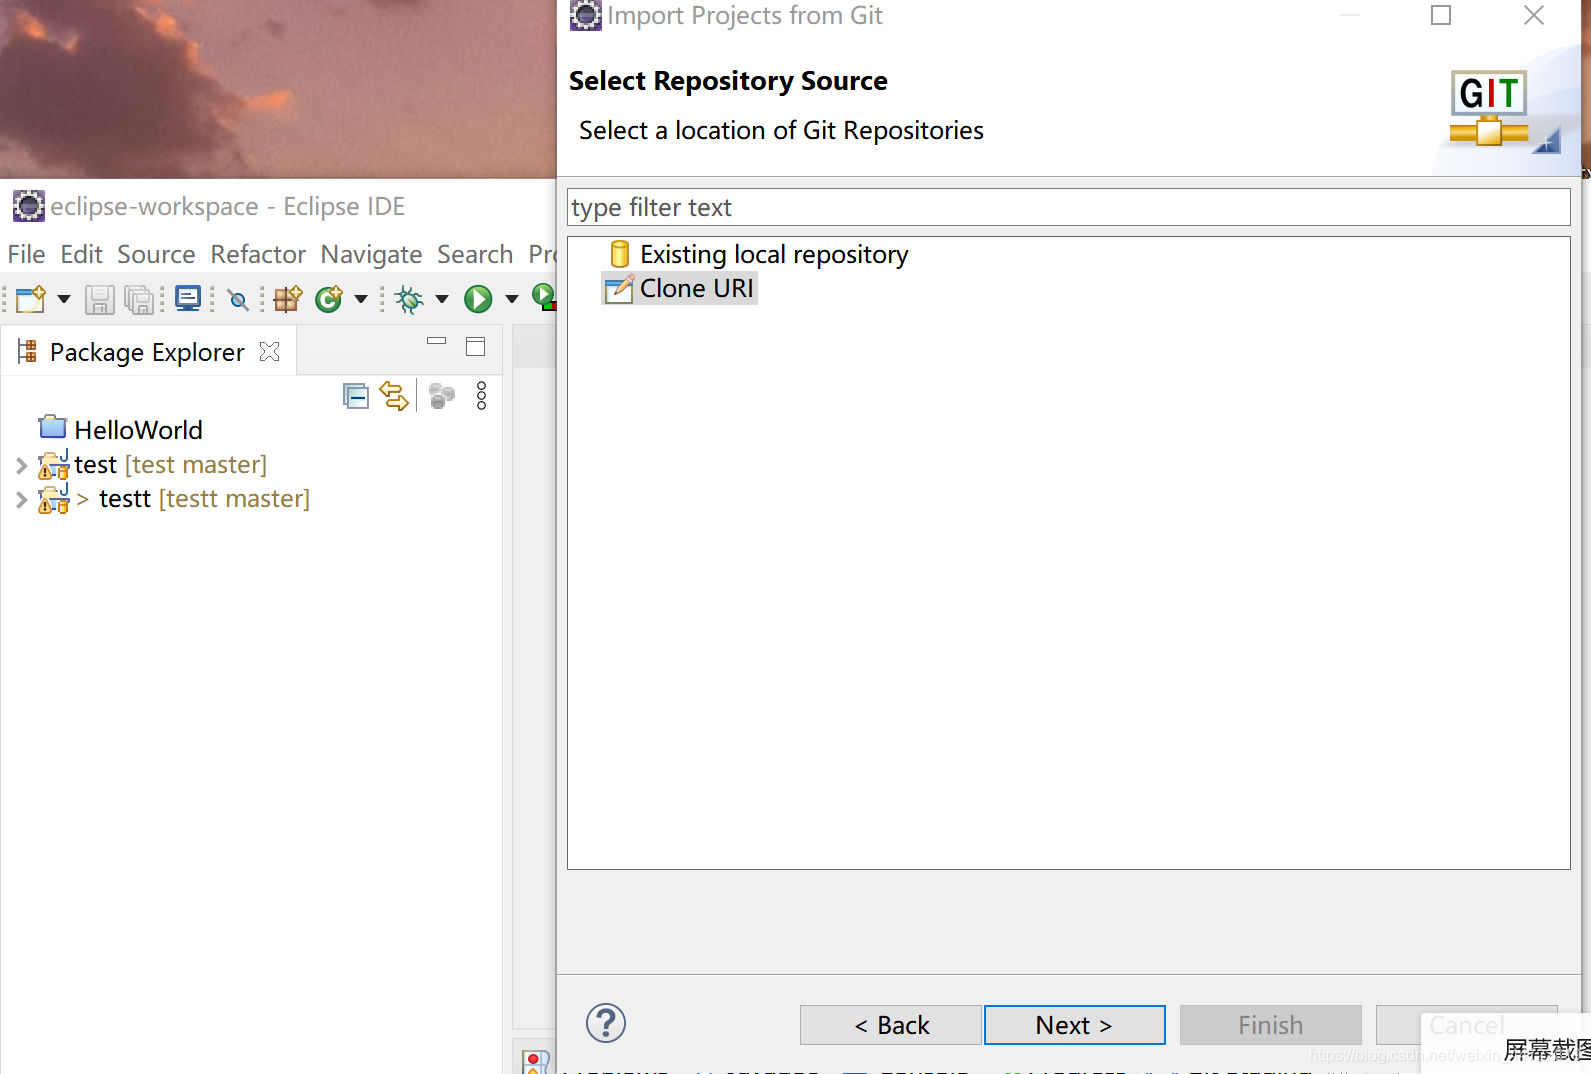Open the Package Explorer View Menu dots
The width and height of the screenshot is (1591, 1074).
click(481, 396)
